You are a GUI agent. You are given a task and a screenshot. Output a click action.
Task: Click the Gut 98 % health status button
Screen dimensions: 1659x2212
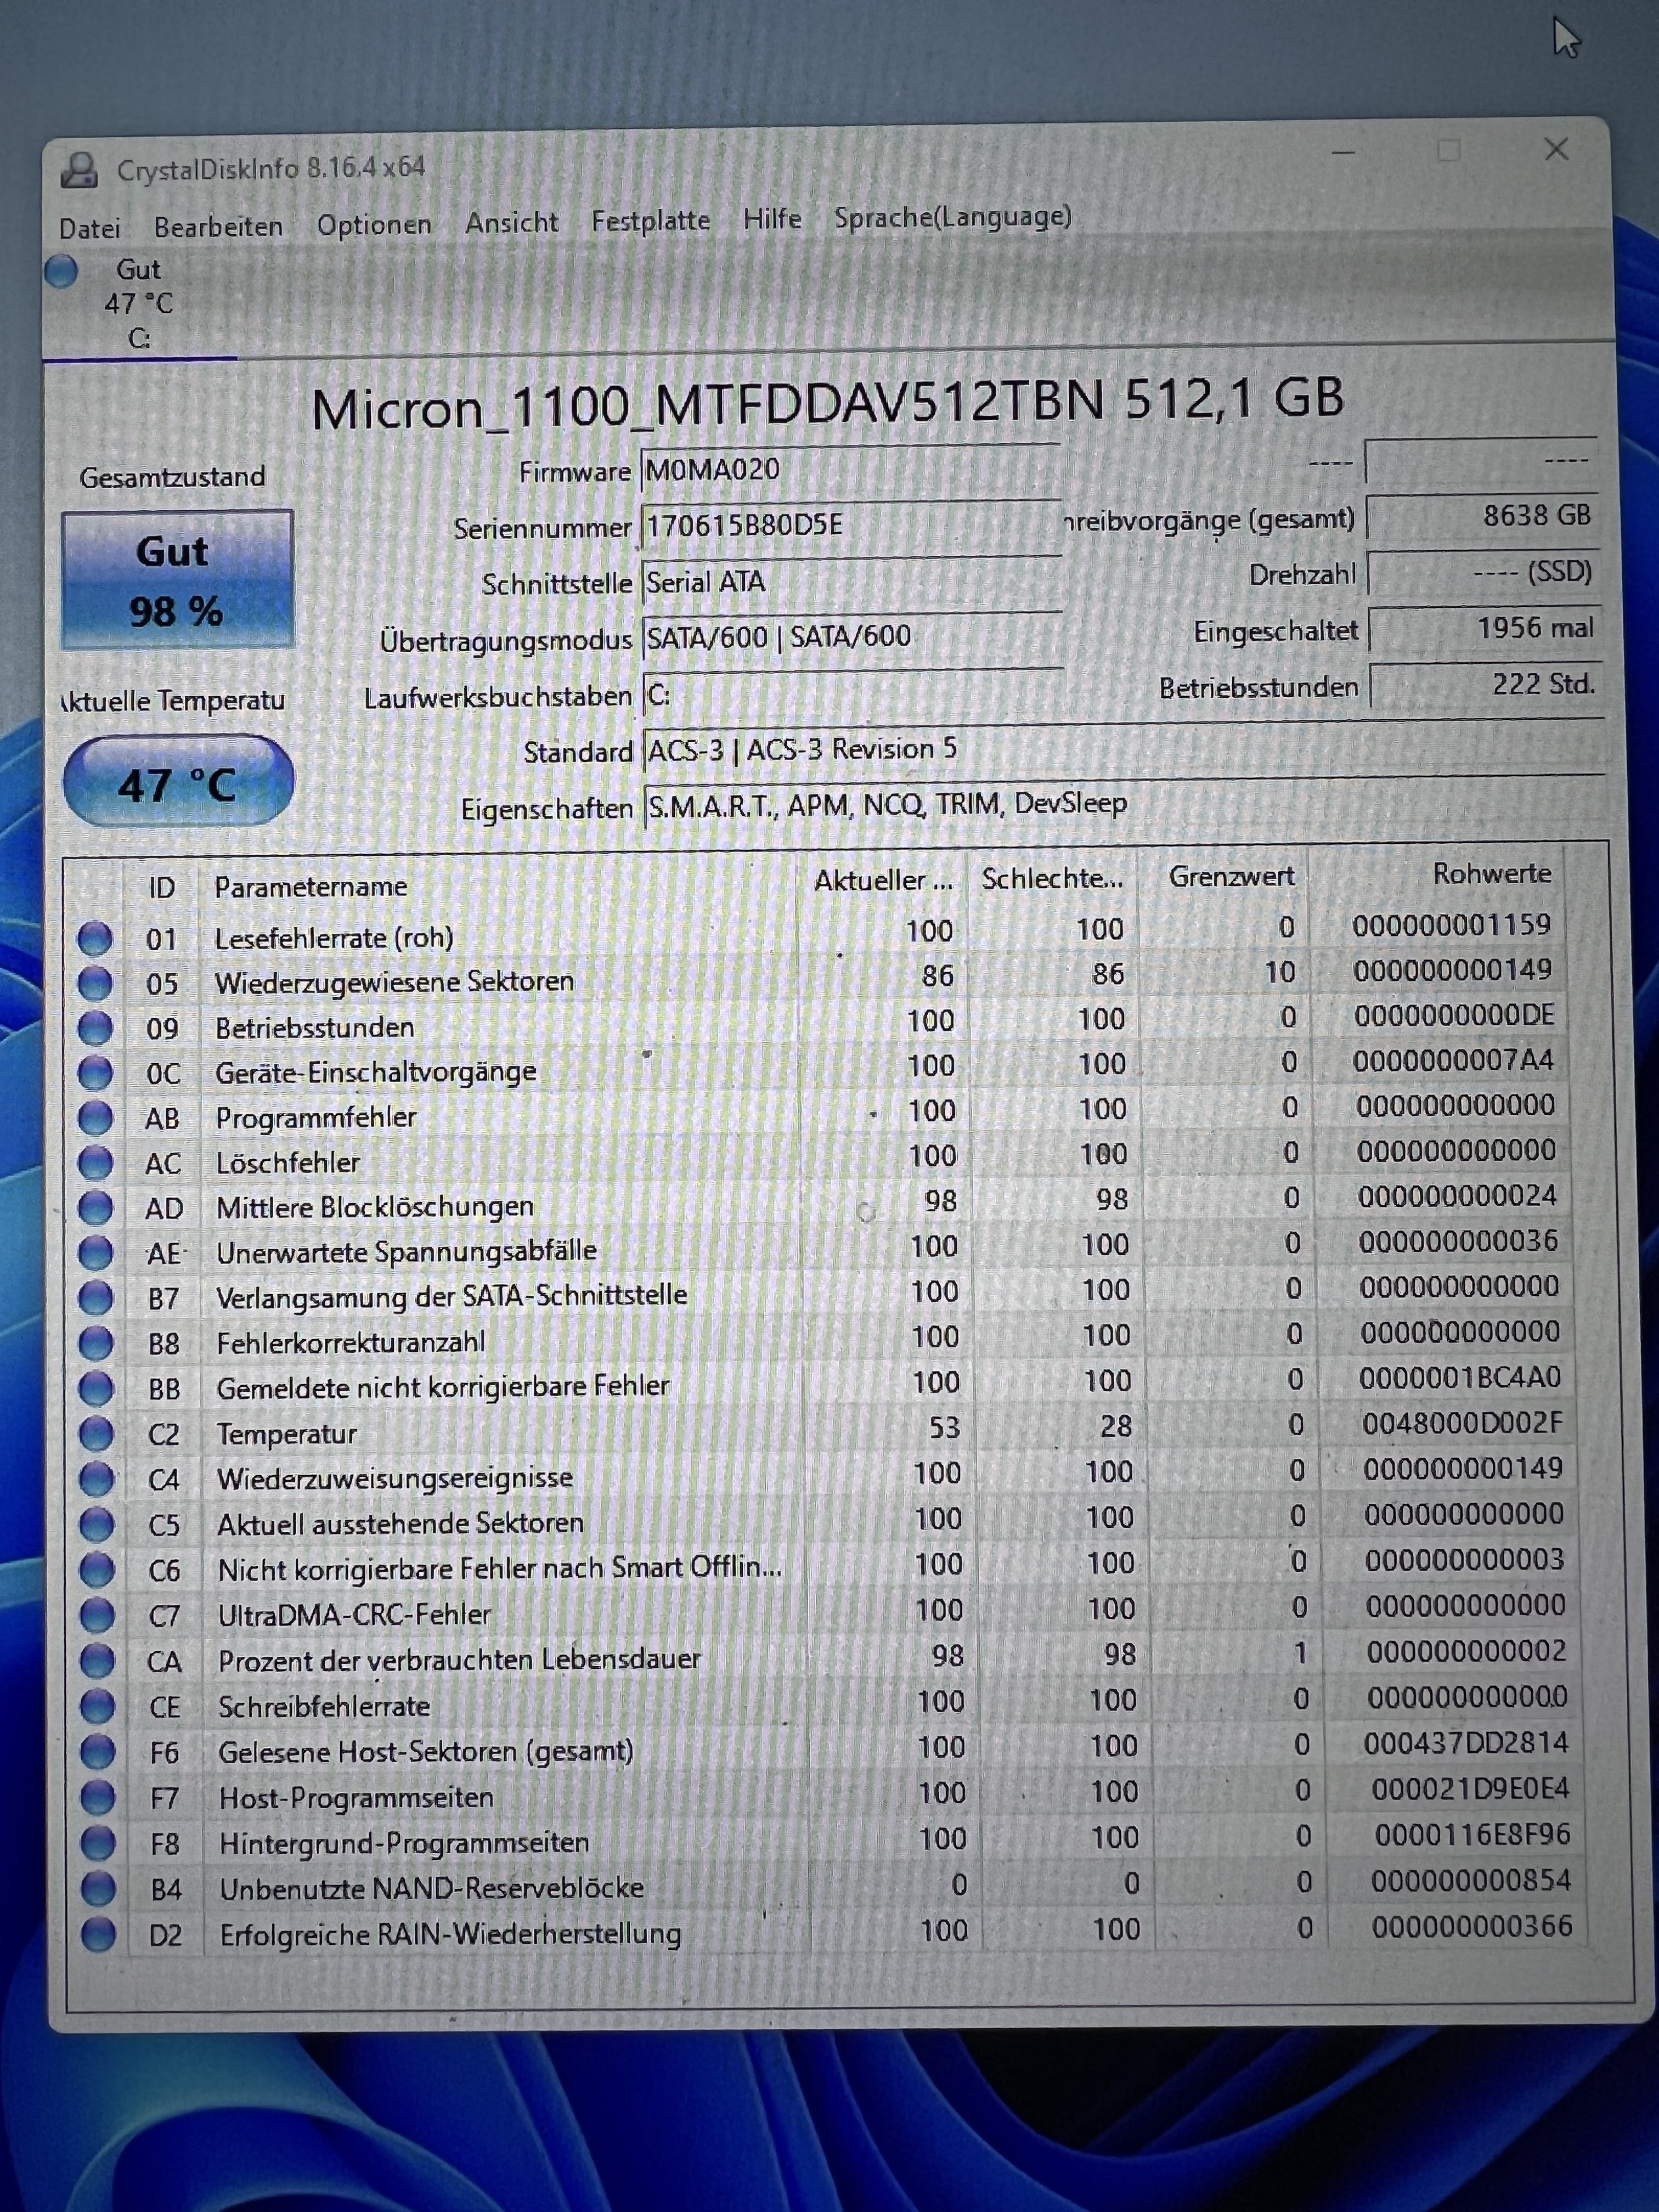[177, 580]
